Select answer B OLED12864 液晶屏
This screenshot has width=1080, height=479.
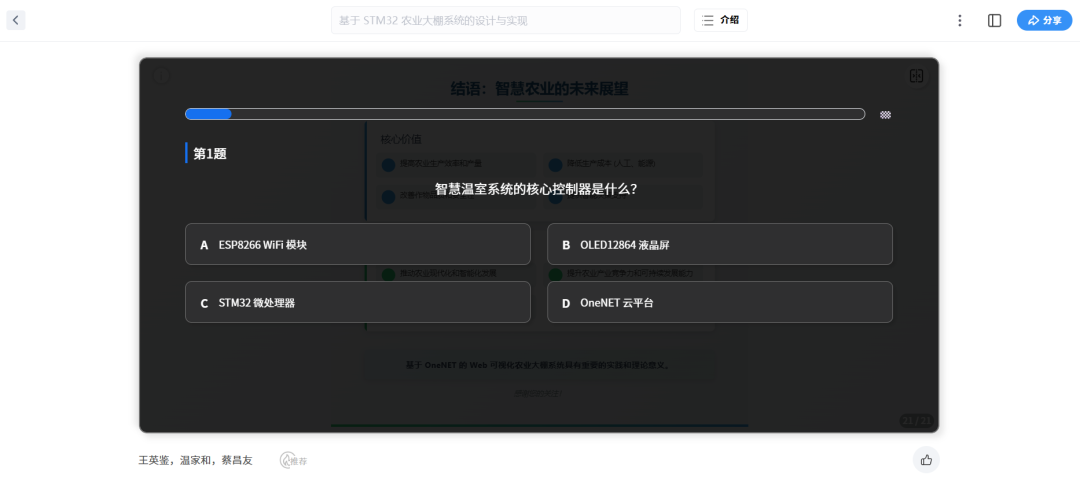(720, 244)
